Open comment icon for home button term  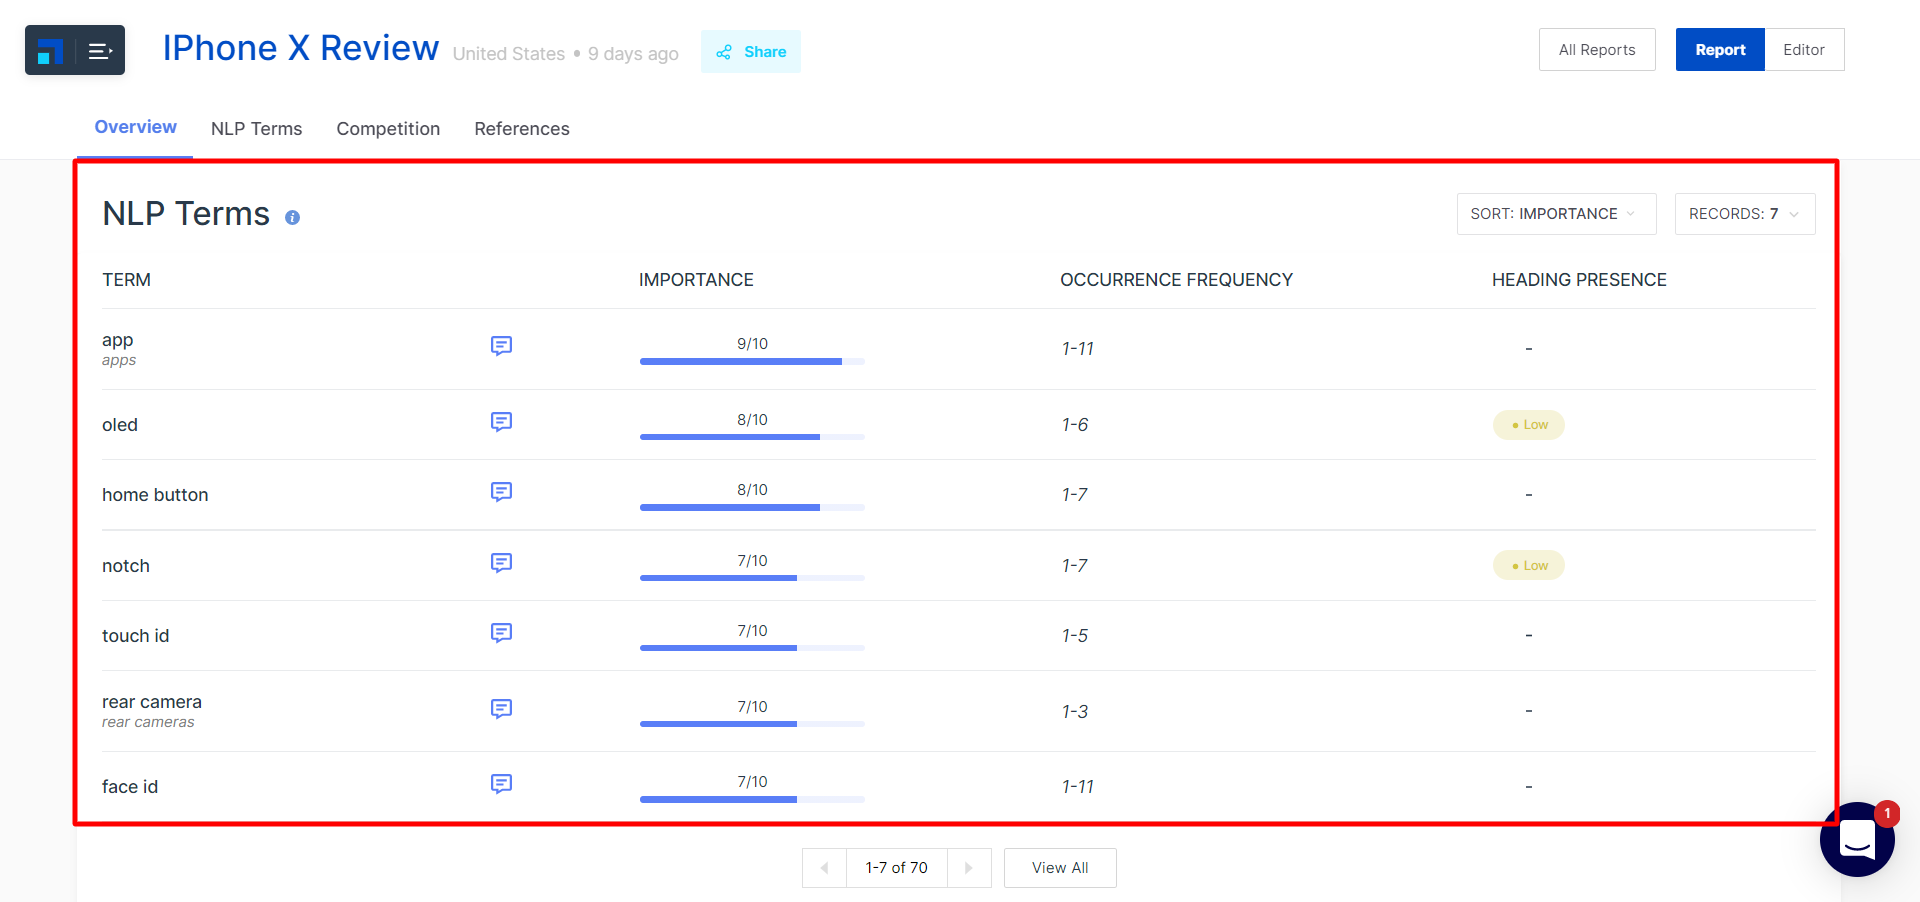[x=501, y=492]
